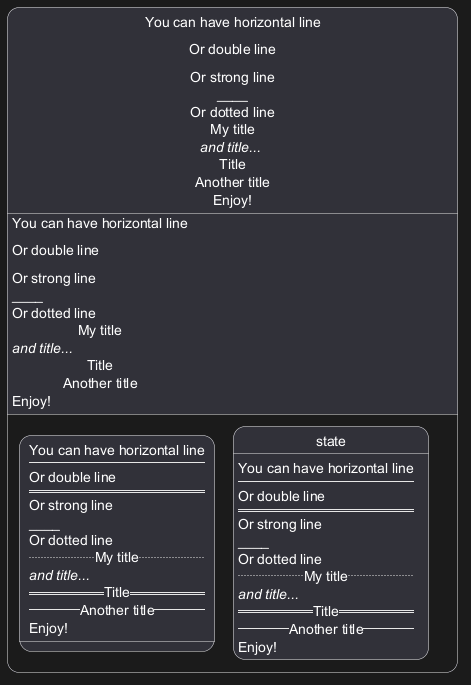Click the 'state' header label

coord(331,441)
